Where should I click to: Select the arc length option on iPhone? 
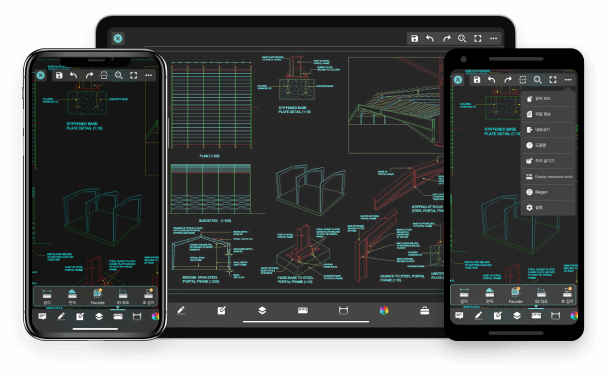(149, 296)
